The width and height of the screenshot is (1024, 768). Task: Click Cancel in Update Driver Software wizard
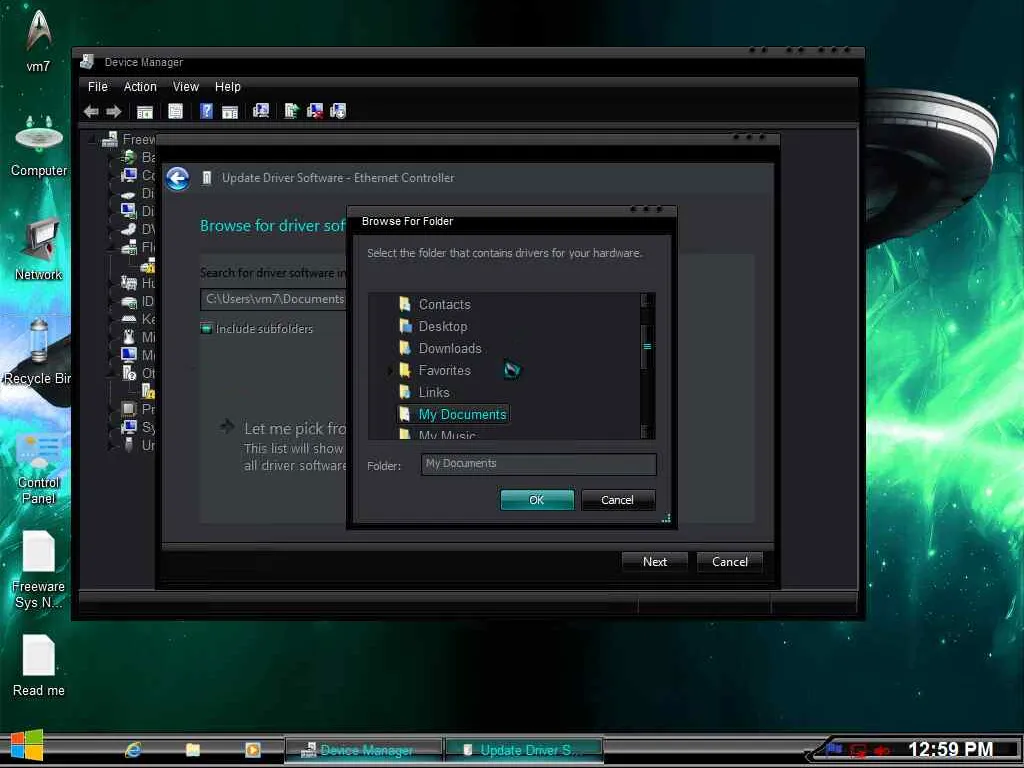pyautogui.click(x=729, y=562)
